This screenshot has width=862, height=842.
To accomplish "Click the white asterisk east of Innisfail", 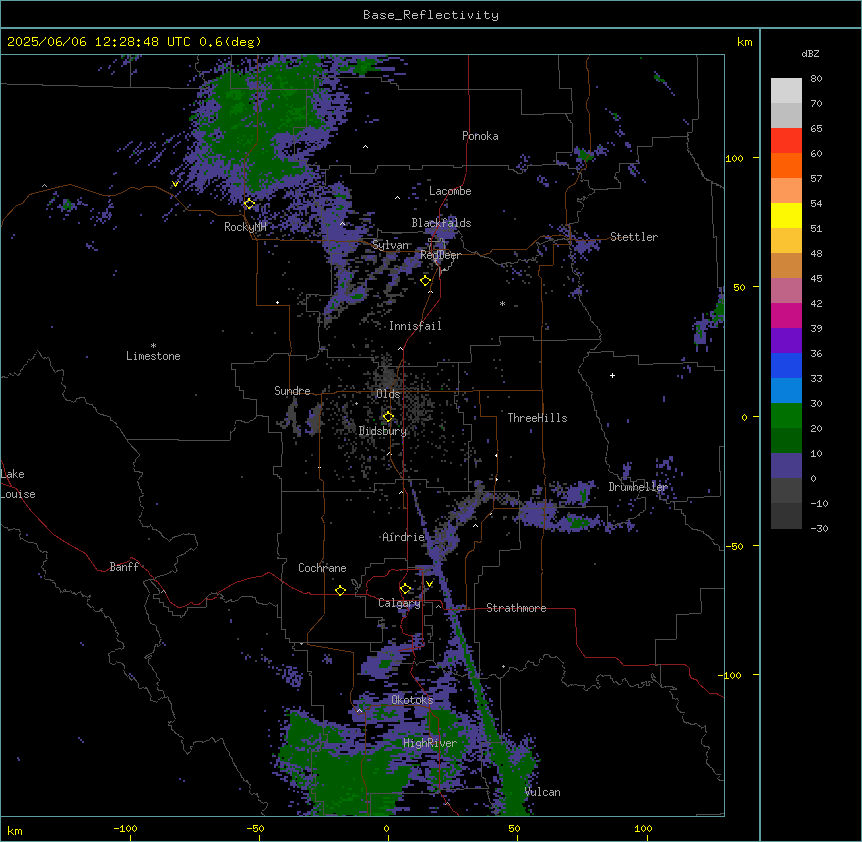I will click(x=502, y=303).
